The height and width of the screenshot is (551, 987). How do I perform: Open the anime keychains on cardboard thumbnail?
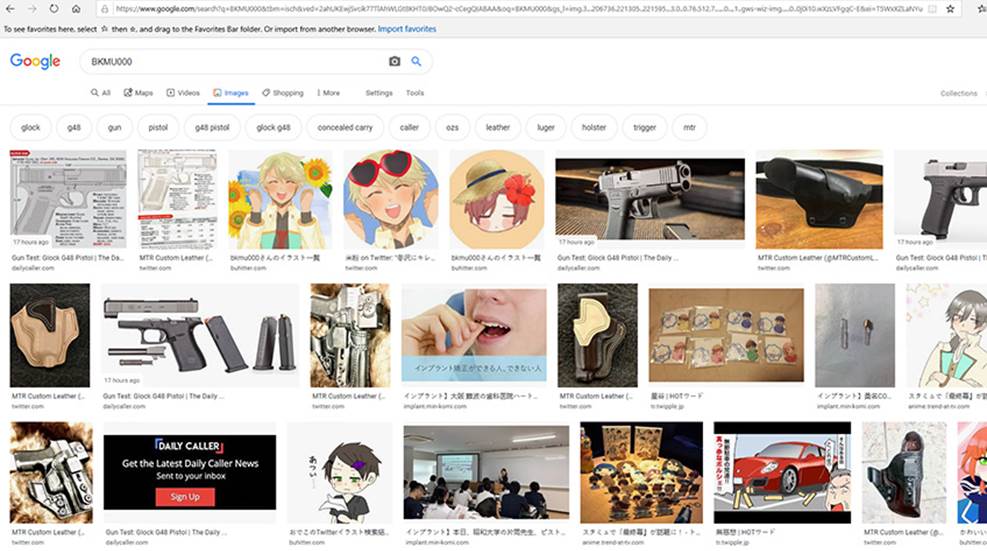tap(726, 335)
